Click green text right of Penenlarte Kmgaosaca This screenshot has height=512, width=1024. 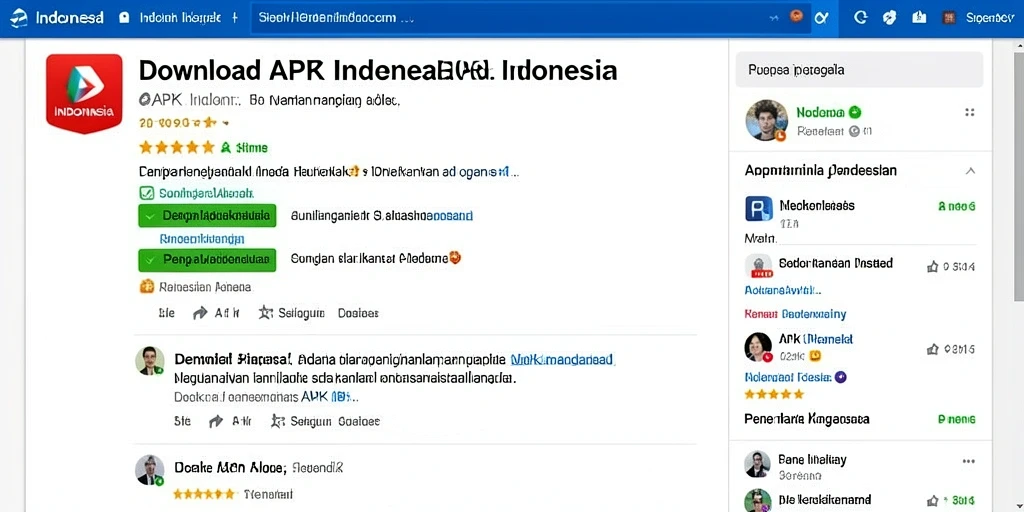(x=956, y=419)
